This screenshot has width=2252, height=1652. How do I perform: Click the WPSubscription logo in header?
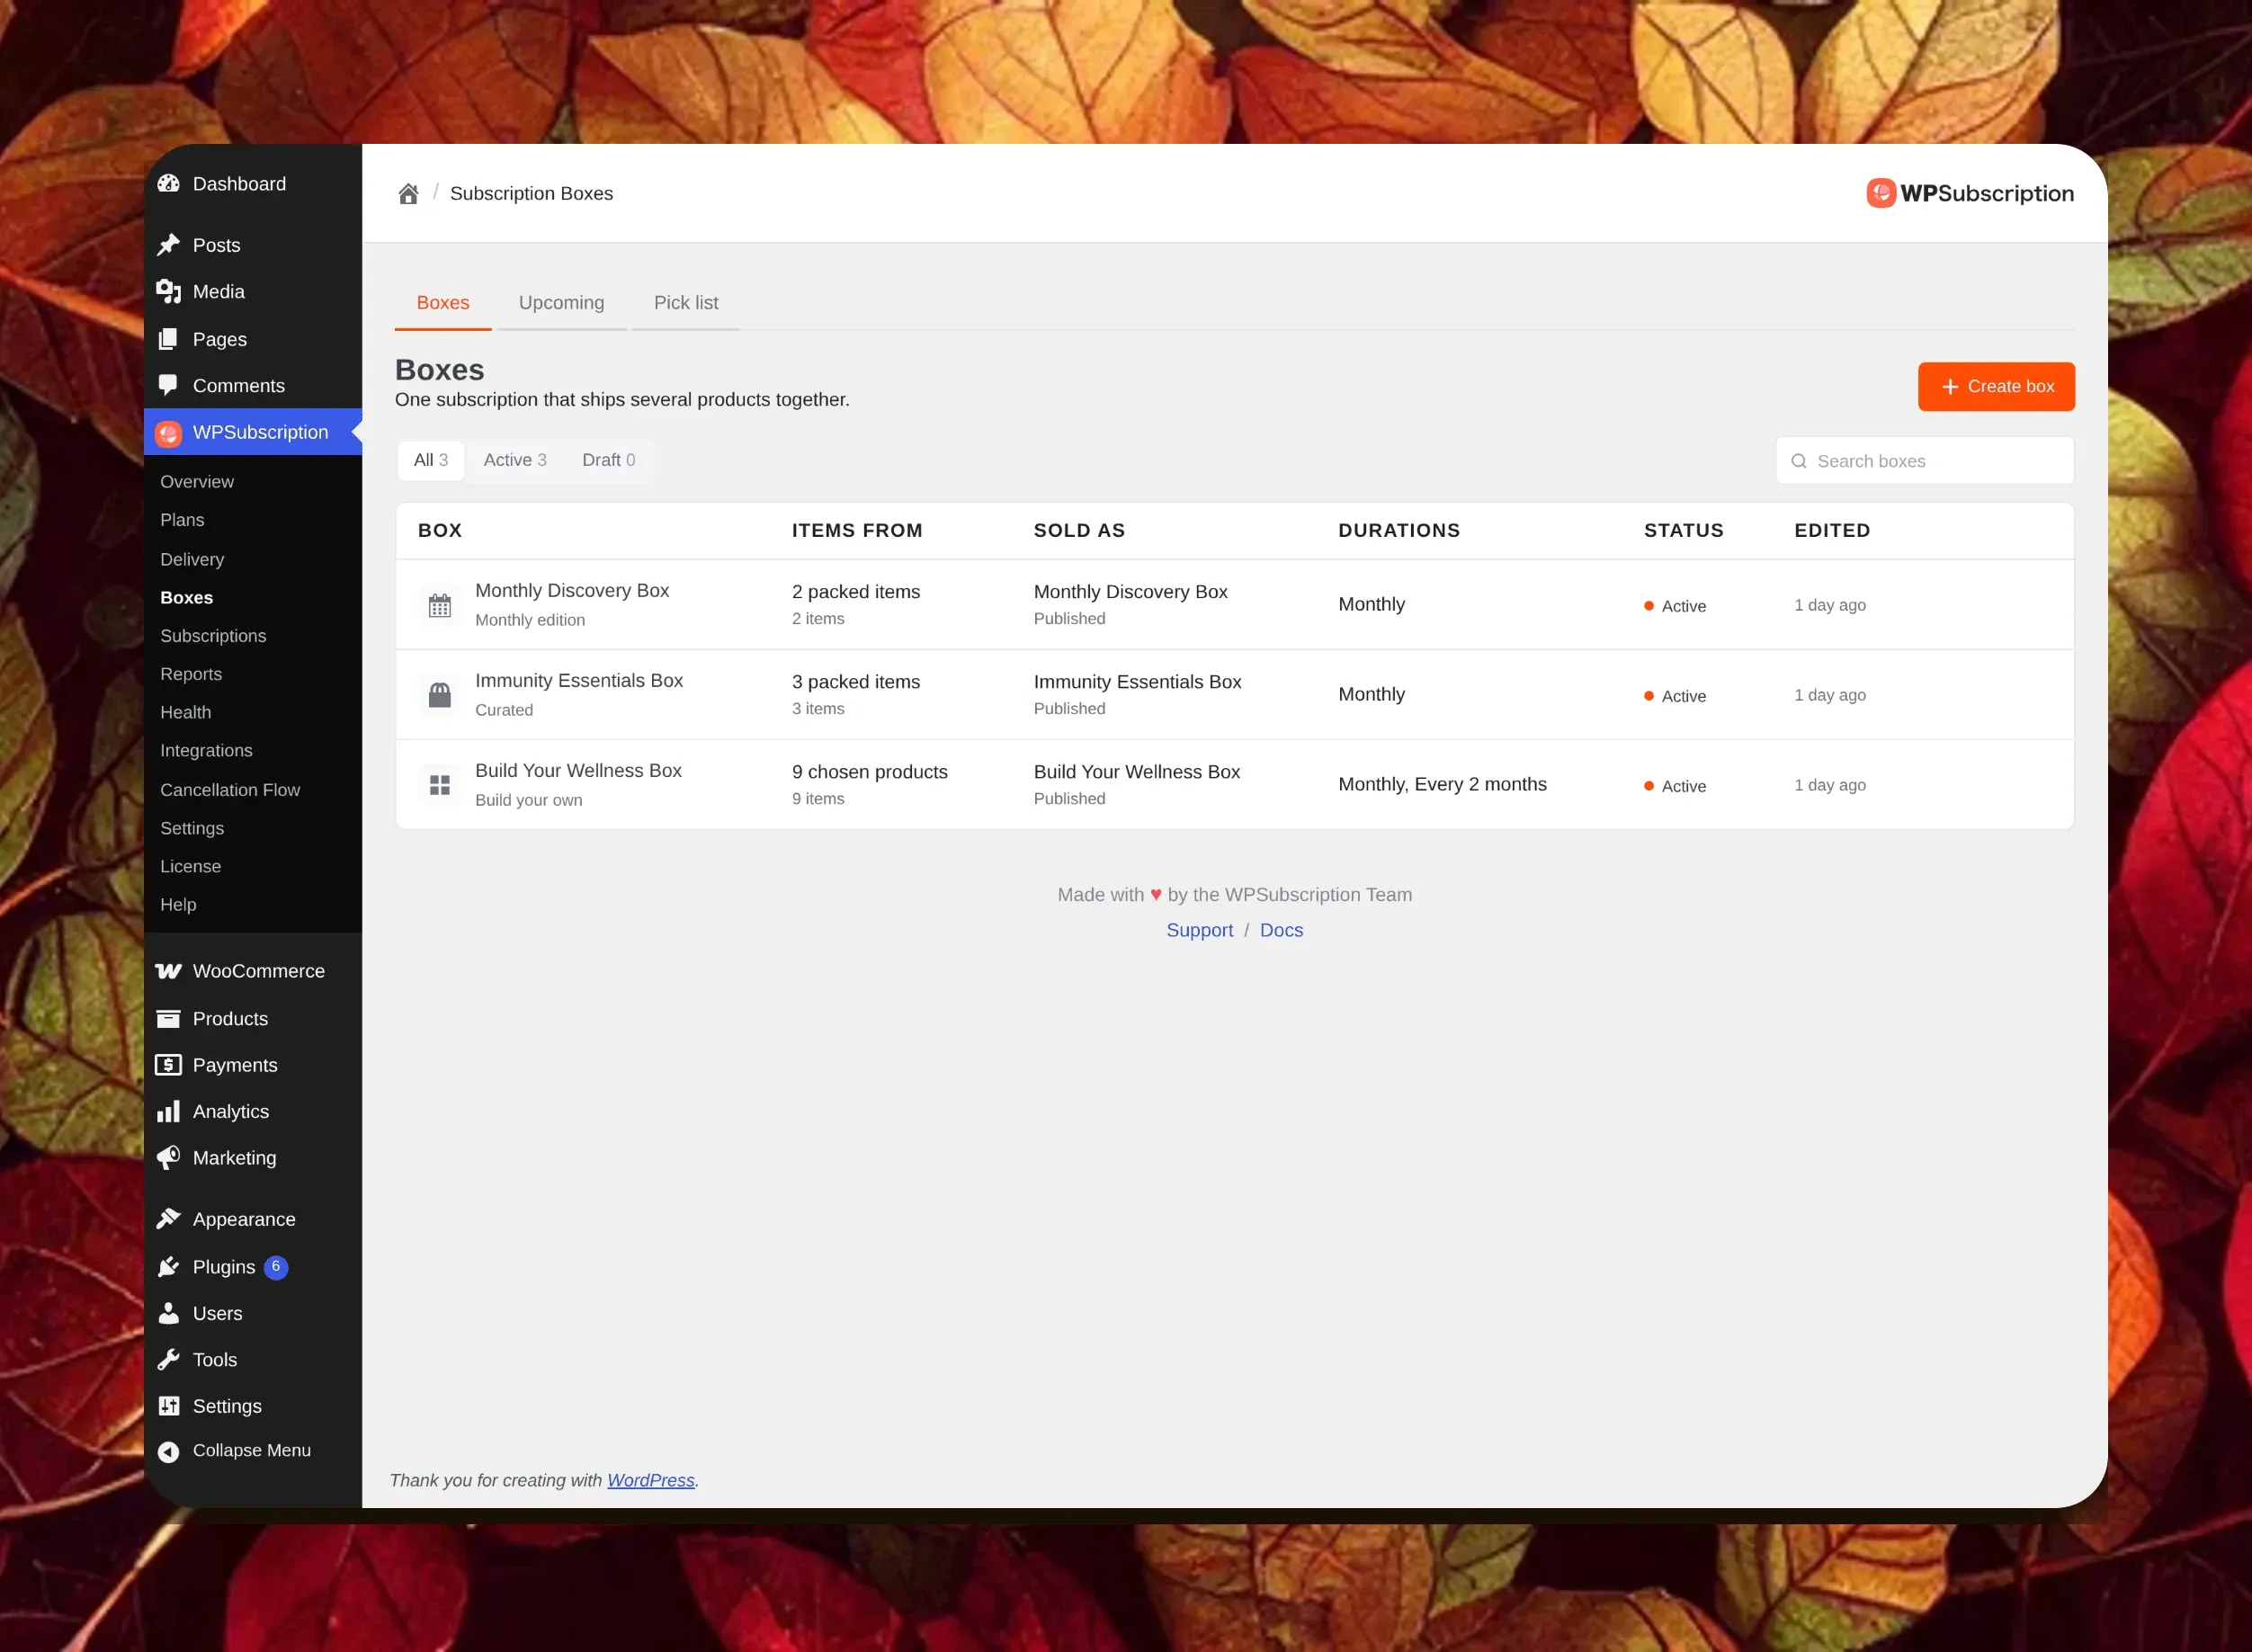(1970, 193)
